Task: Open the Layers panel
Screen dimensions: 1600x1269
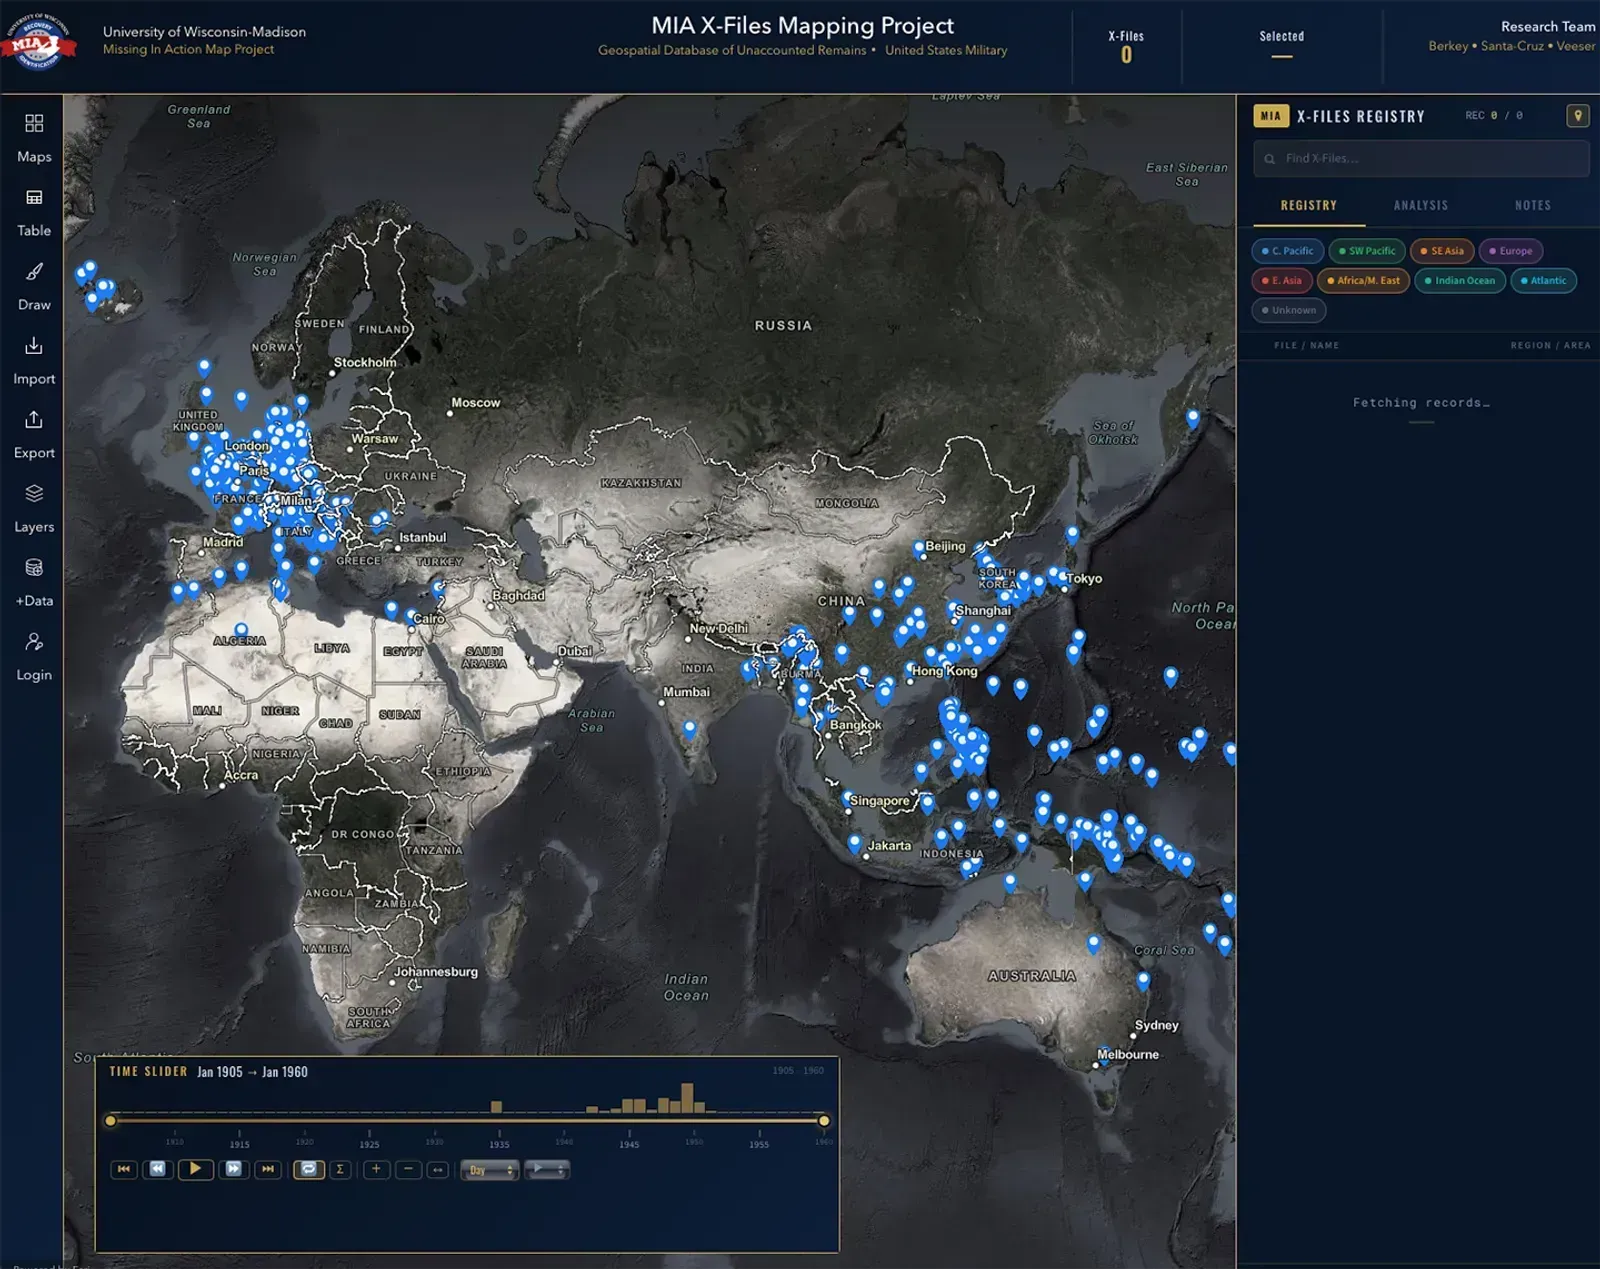Action: pos(34,507)
